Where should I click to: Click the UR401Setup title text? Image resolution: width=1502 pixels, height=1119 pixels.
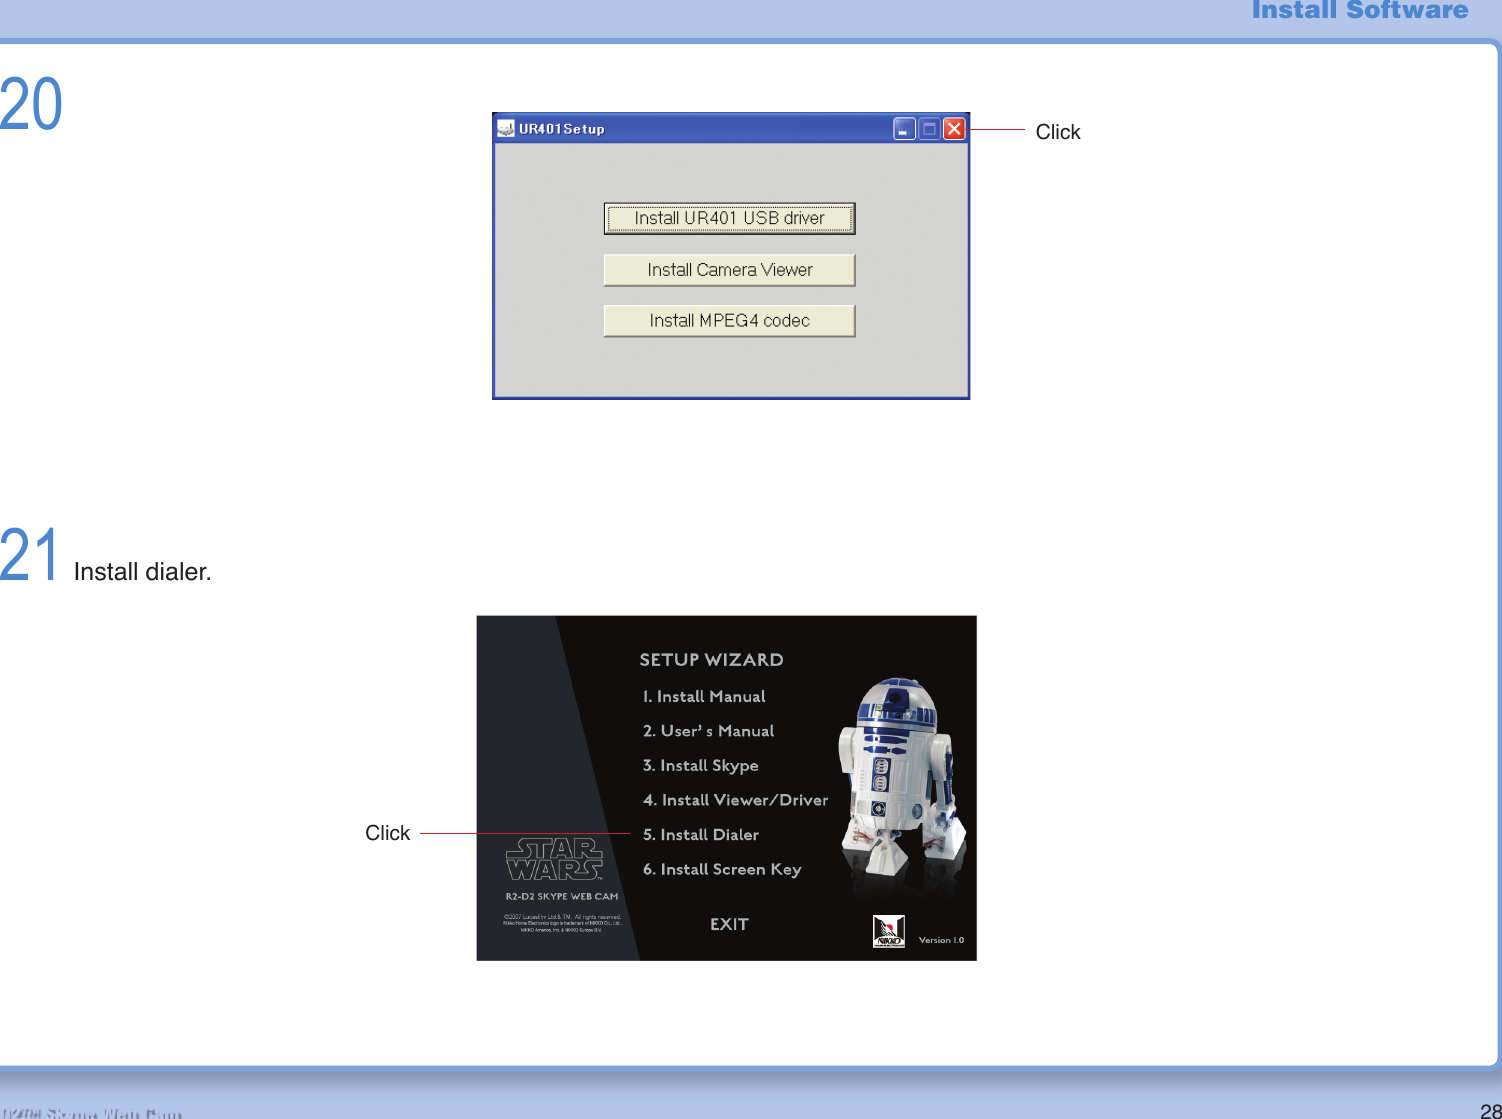pyautogui.click(x=562, y=129)
